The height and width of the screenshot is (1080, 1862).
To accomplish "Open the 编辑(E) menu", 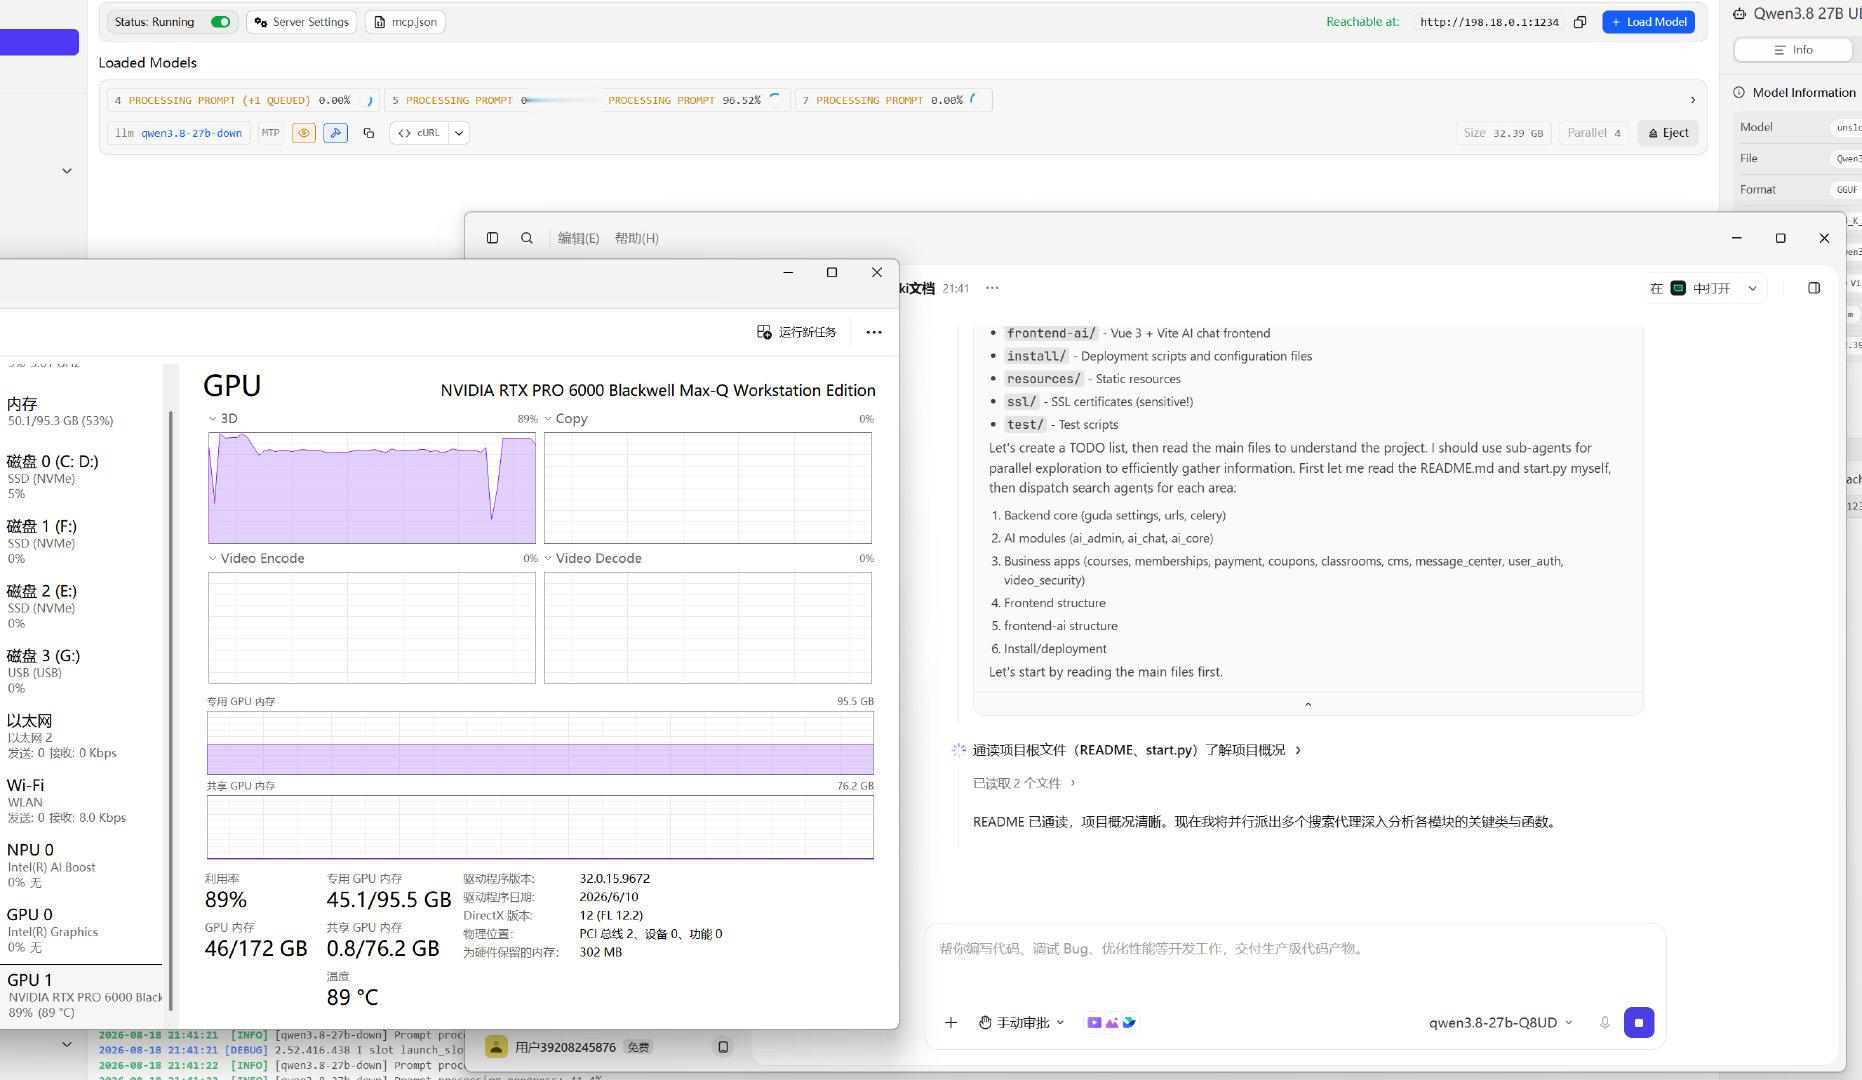I will [578, 238].
